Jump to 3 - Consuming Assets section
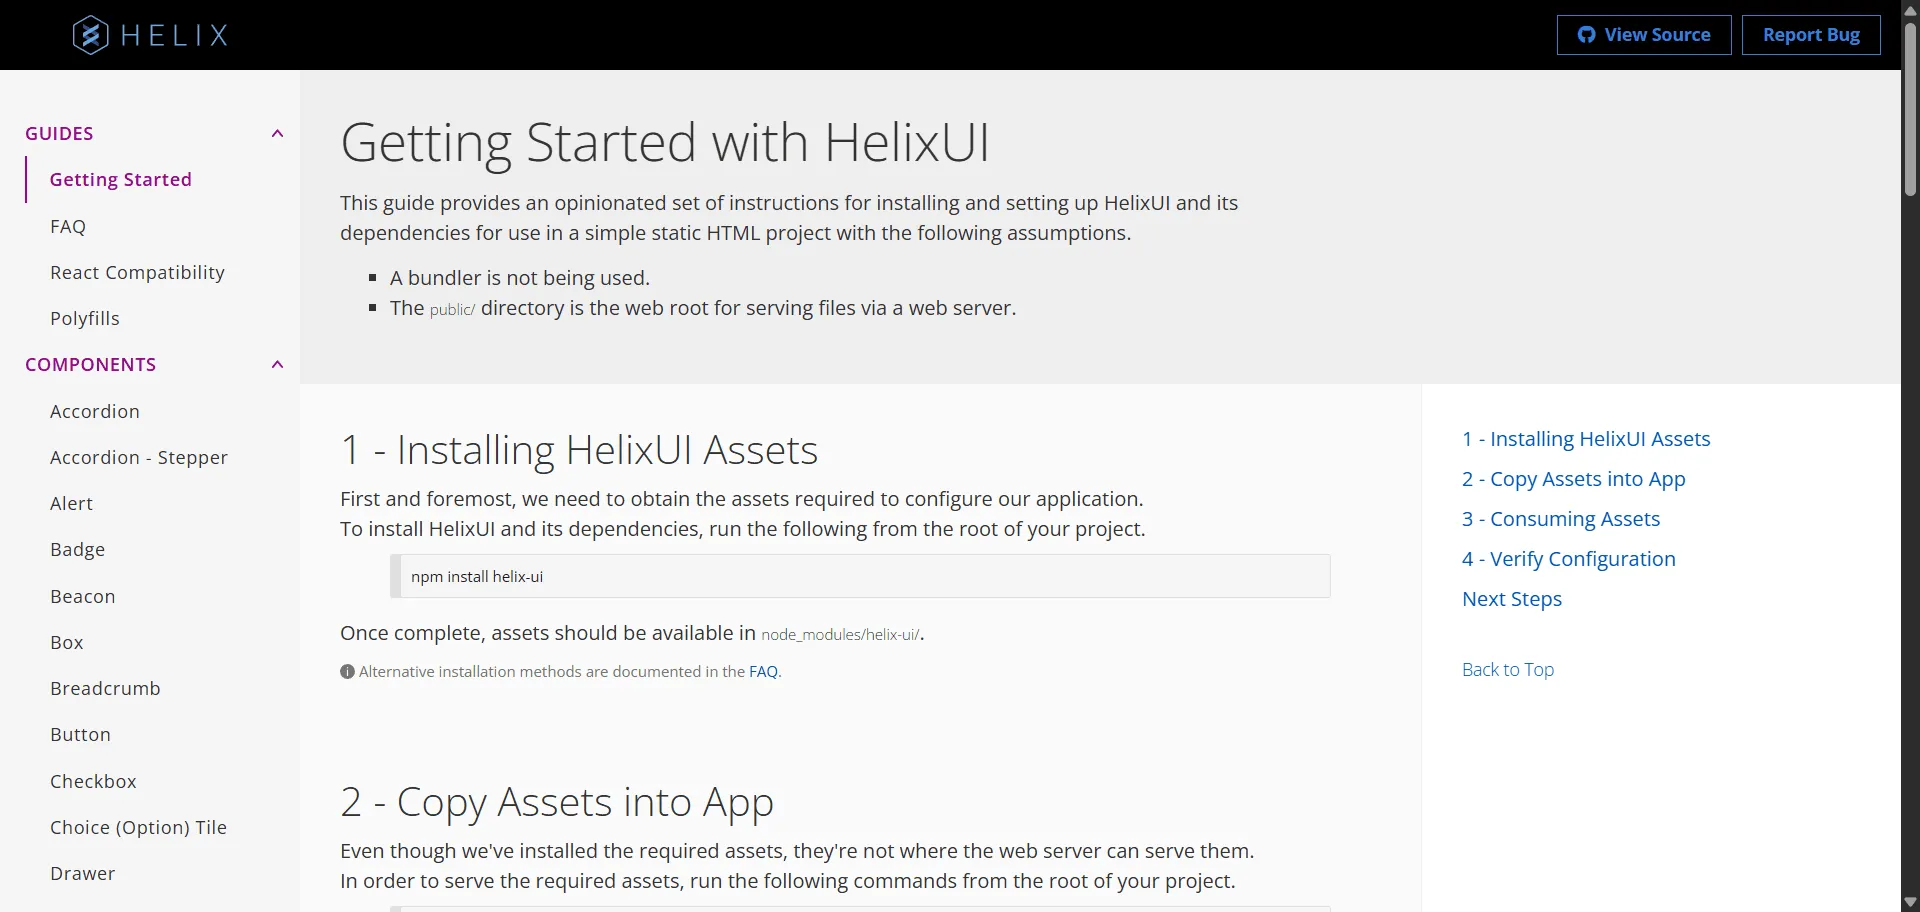 [1561, 519]
